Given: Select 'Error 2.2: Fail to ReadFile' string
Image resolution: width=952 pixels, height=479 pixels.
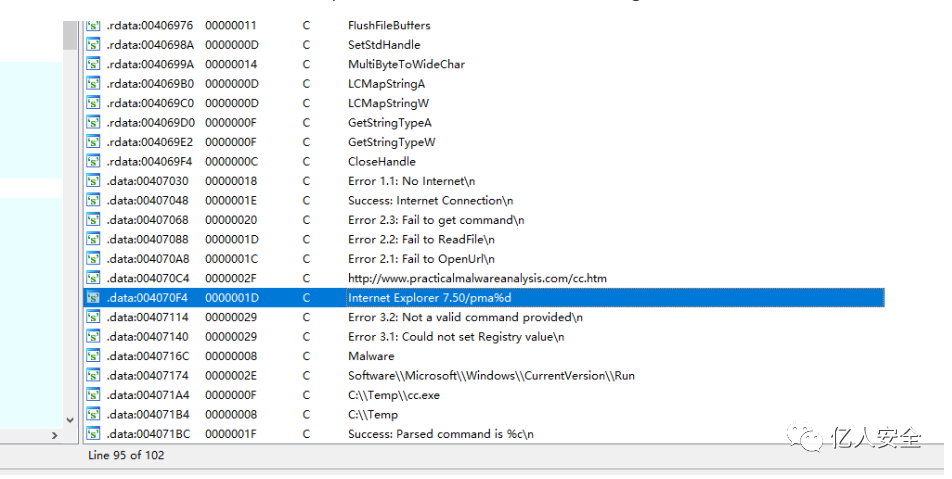Looking at the screenshot, I should pyautogui.click(x=421, y=239).
